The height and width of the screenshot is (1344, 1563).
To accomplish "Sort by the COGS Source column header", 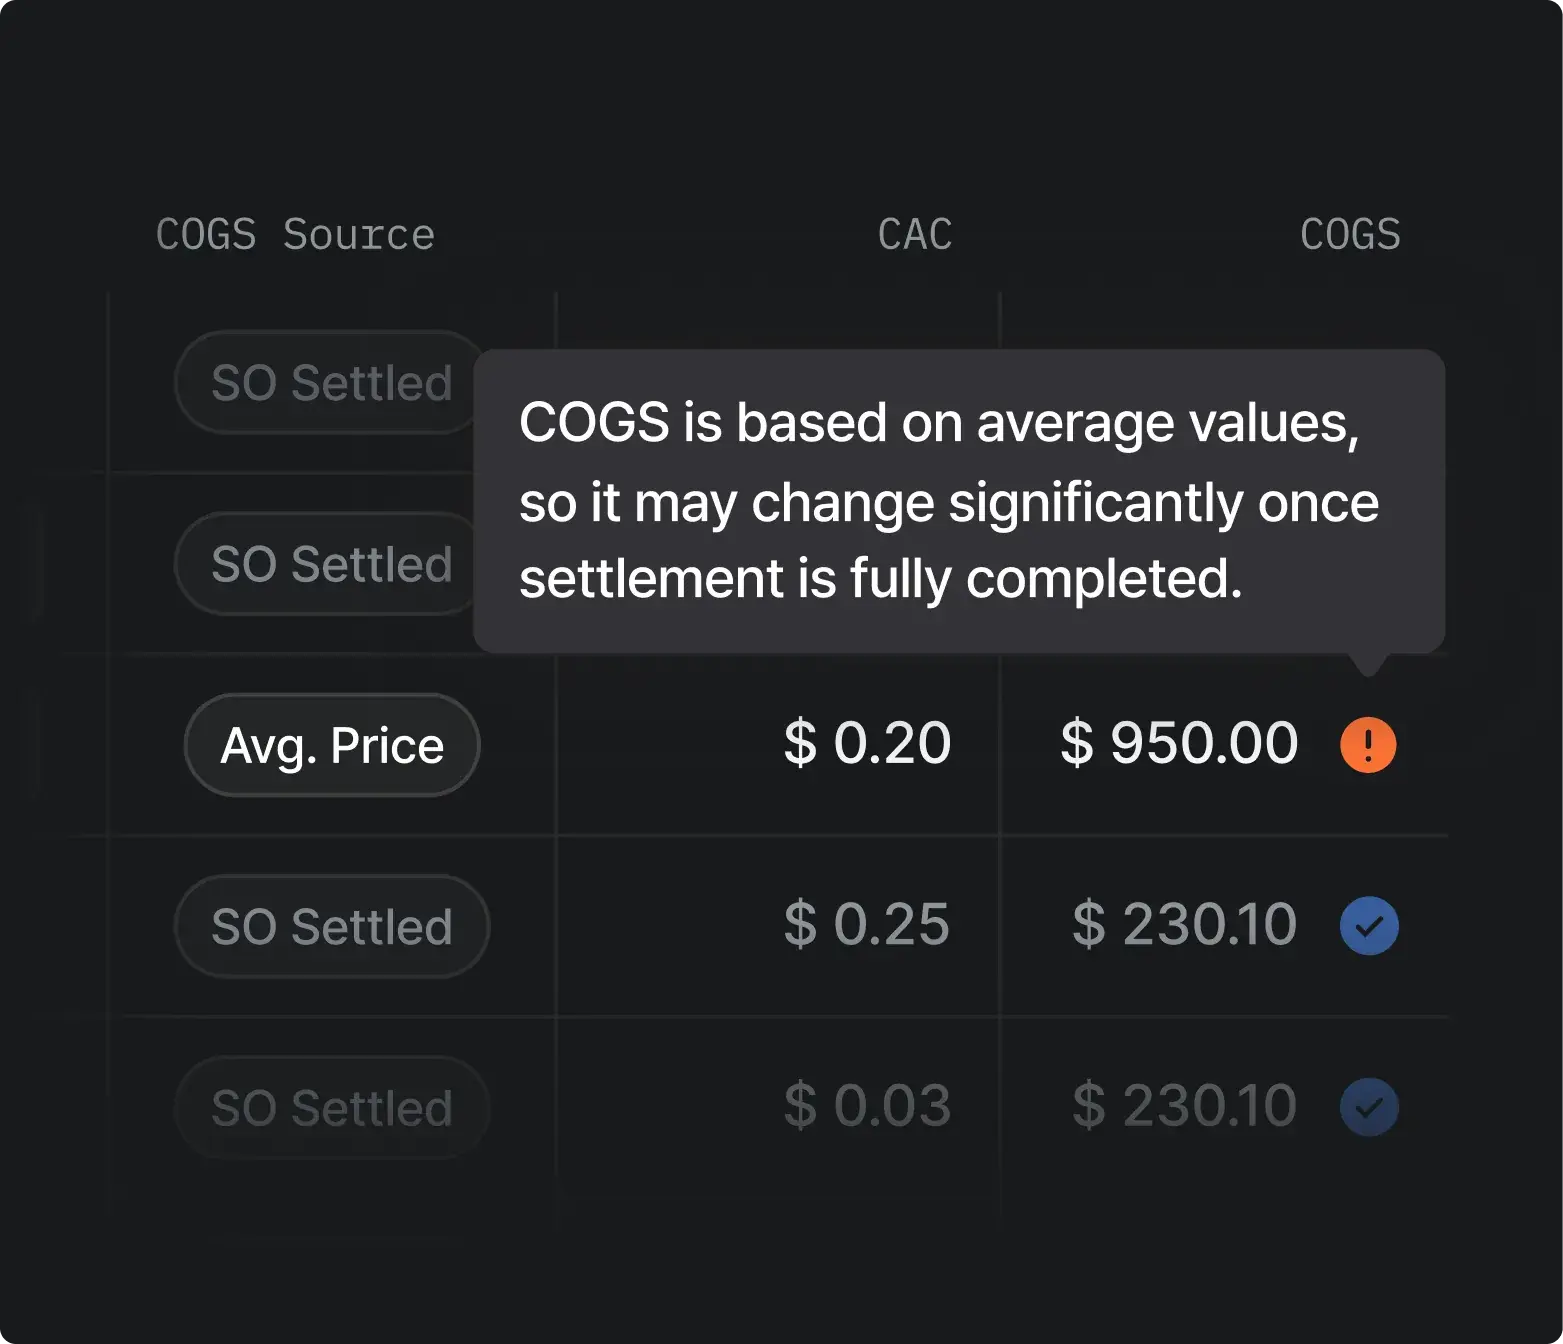I will (x=295, y=235).
